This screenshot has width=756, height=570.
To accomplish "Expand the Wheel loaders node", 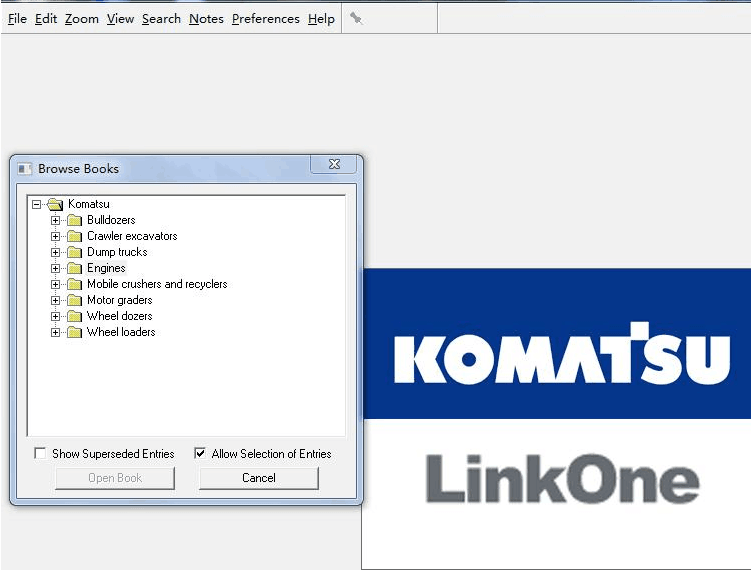I will 55,332.
